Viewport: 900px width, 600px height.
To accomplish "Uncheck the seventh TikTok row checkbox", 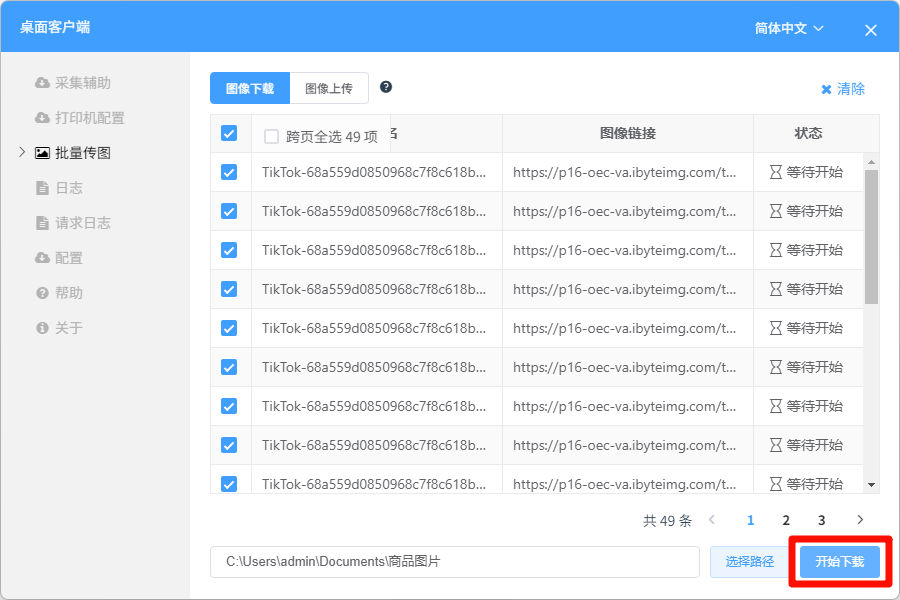I will point(229,407).
